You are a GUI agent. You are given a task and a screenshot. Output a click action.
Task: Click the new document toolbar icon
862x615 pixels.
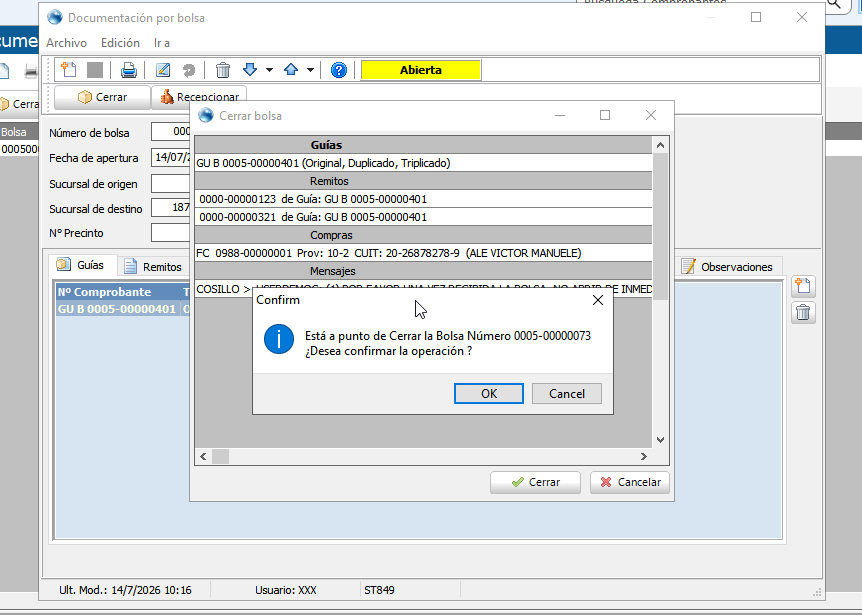click(69, 70)
